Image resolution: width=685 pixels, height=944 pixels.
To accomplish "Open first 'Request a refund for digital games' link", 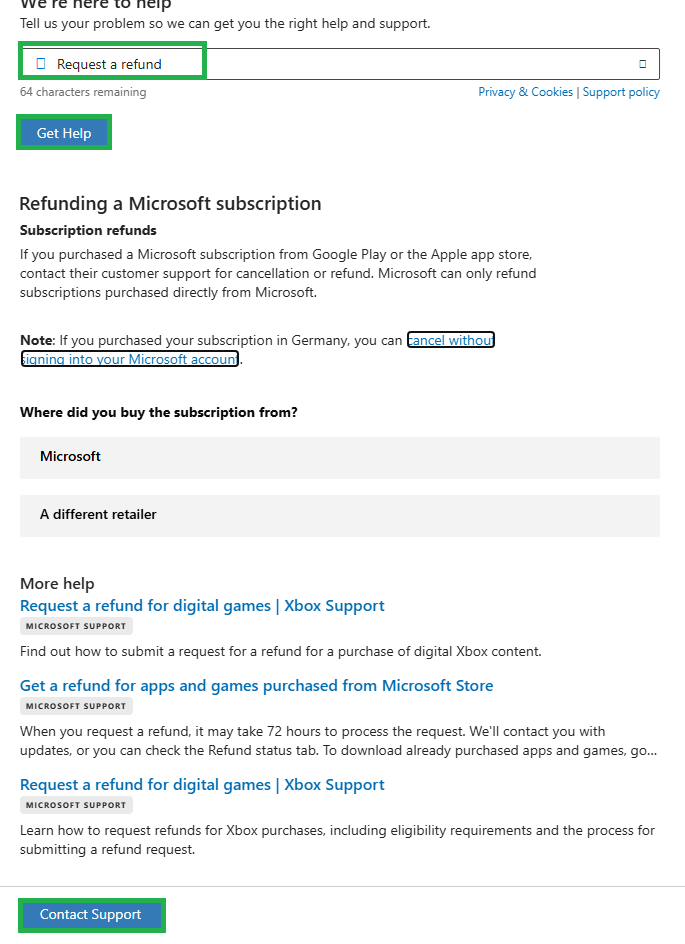I will tap(202, 606).
